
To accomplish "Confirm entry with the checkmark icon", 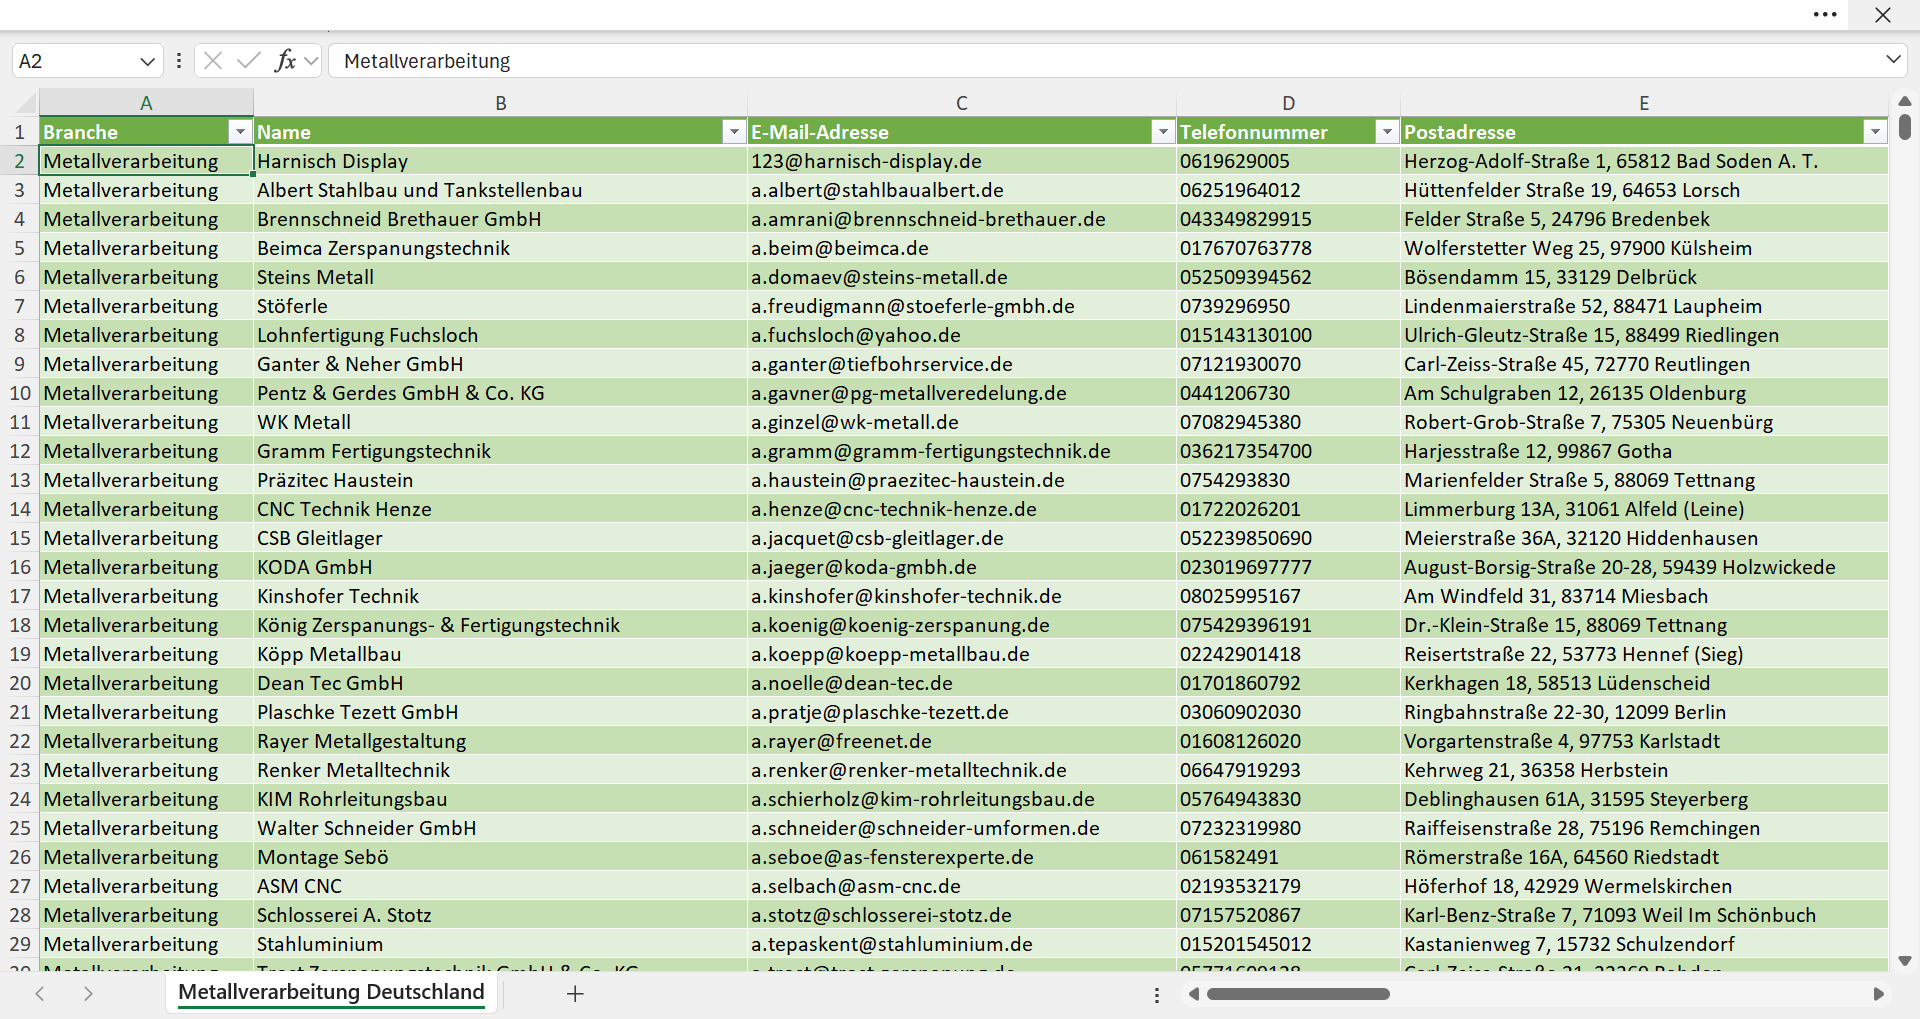I will click(x=248, y=61).
